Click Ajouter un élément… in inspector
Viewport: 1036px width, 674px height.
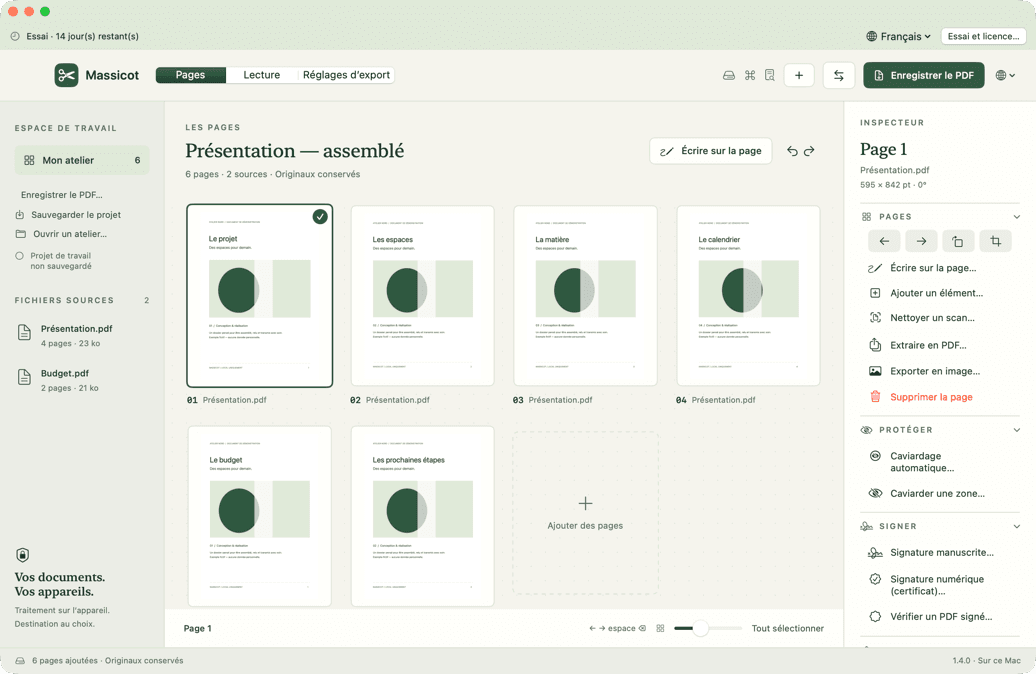point(936,293)
